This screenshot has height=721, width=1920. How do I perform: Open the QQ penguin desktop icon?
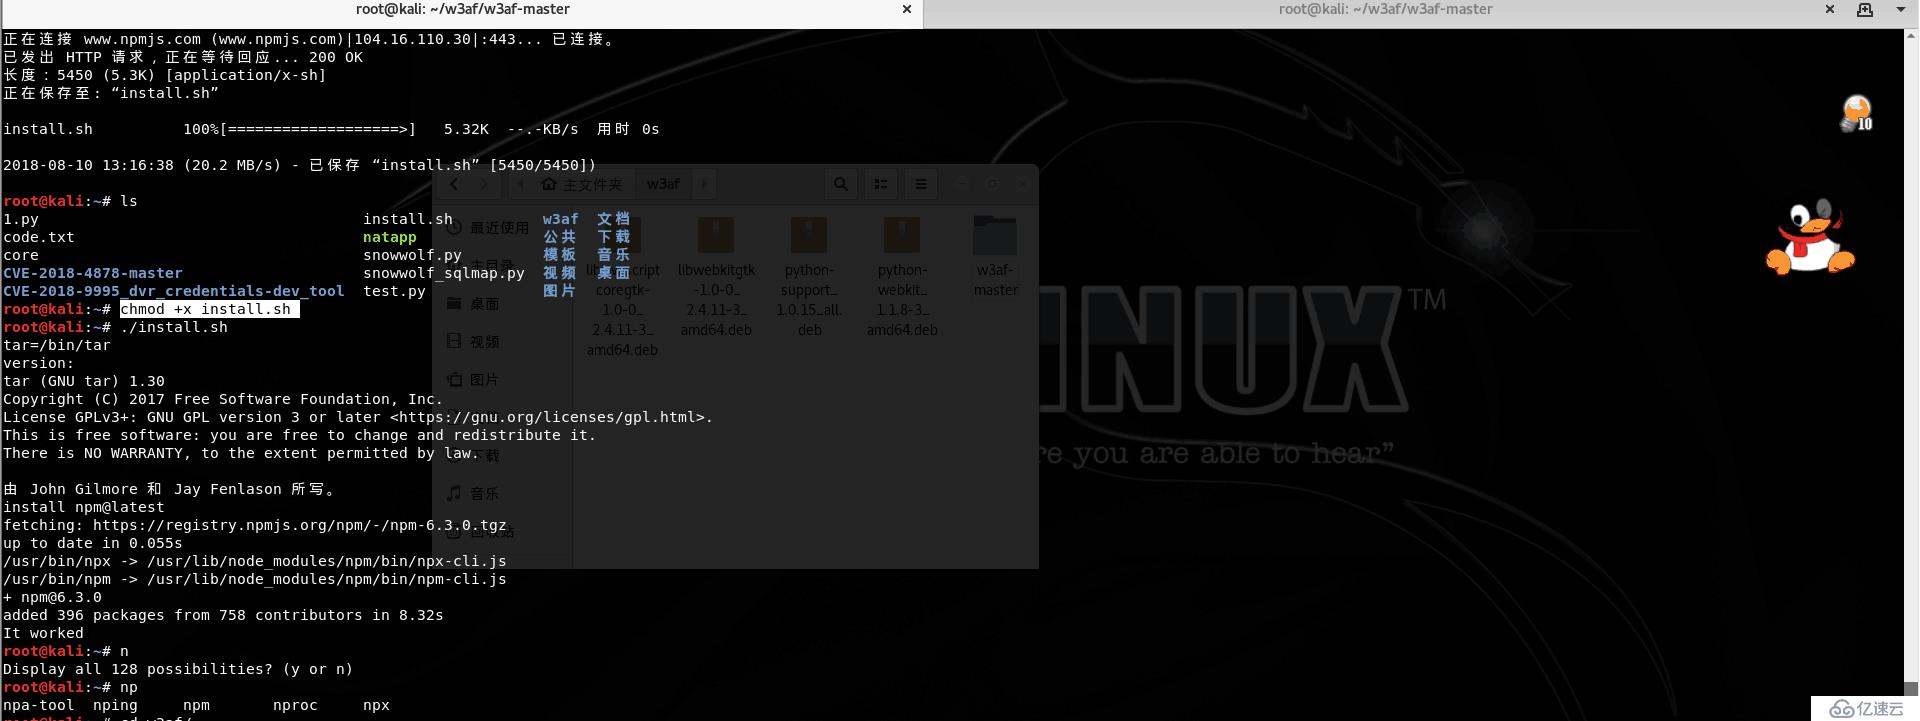tap(1810, 237)
